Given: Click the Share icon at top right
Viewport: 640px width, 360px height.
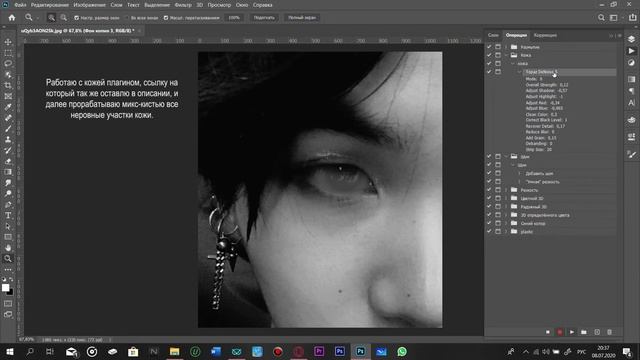Looking at the screenshot, I should click(x=632, y=18).
